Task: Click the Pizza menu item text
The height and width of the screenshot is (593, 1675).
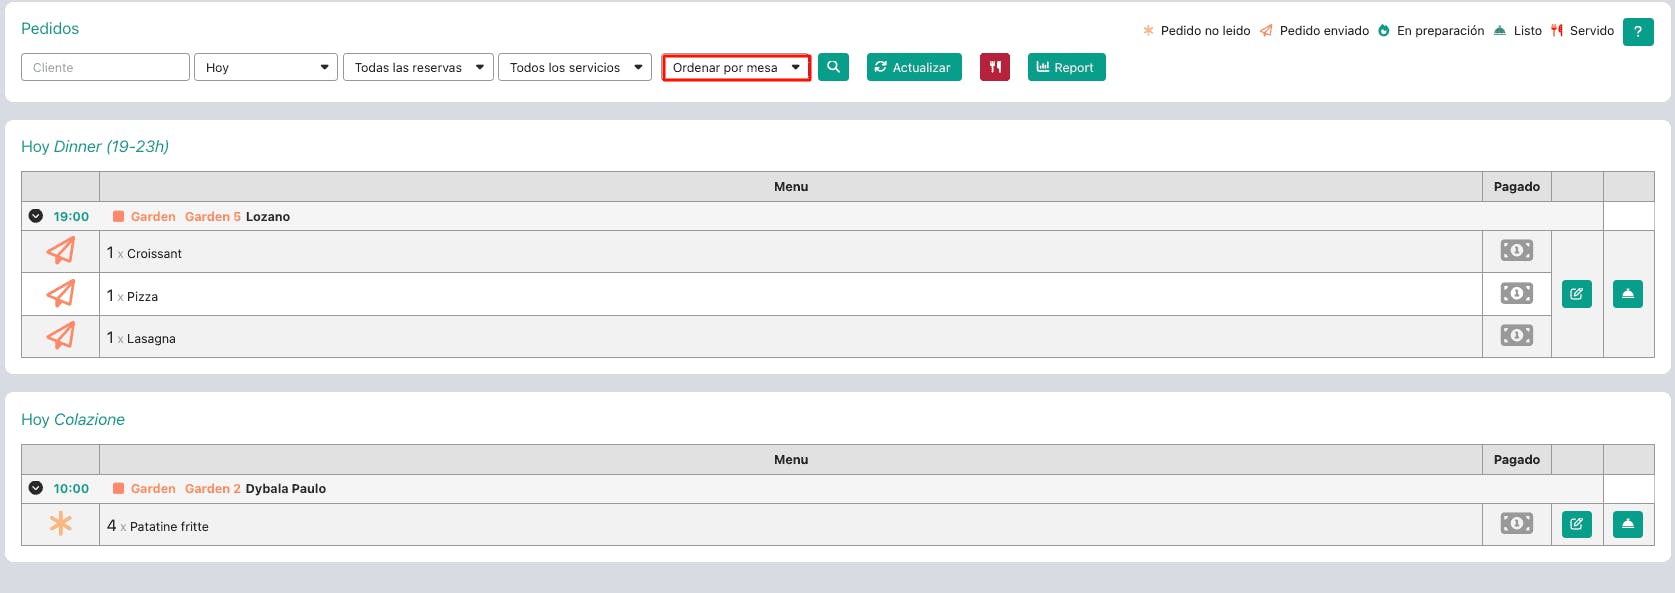Action: point(142,297)
